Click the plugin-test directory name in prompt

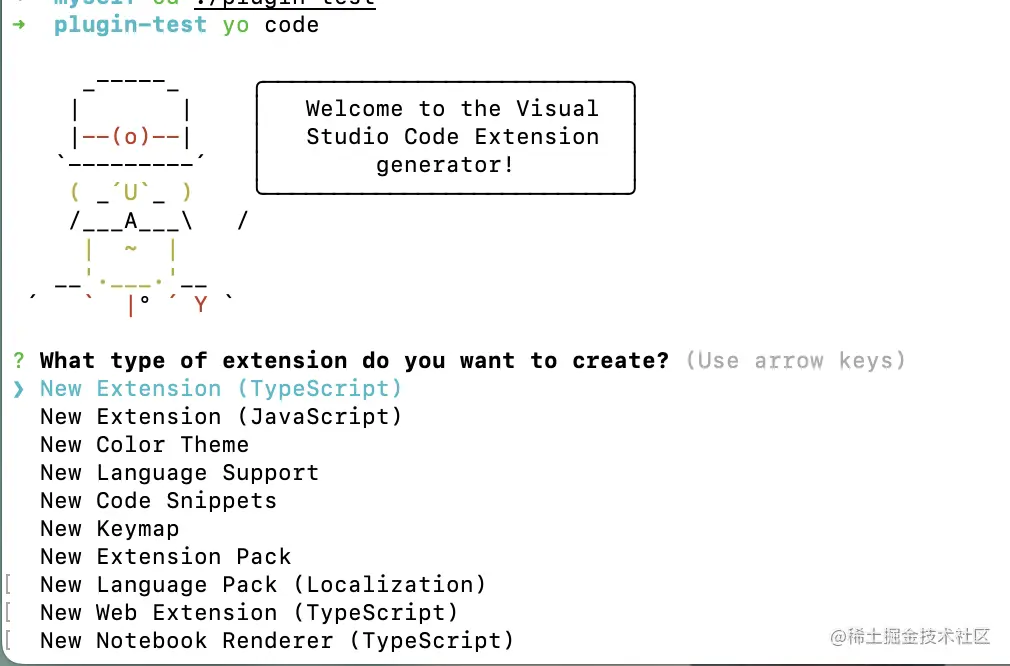[130, 24]
